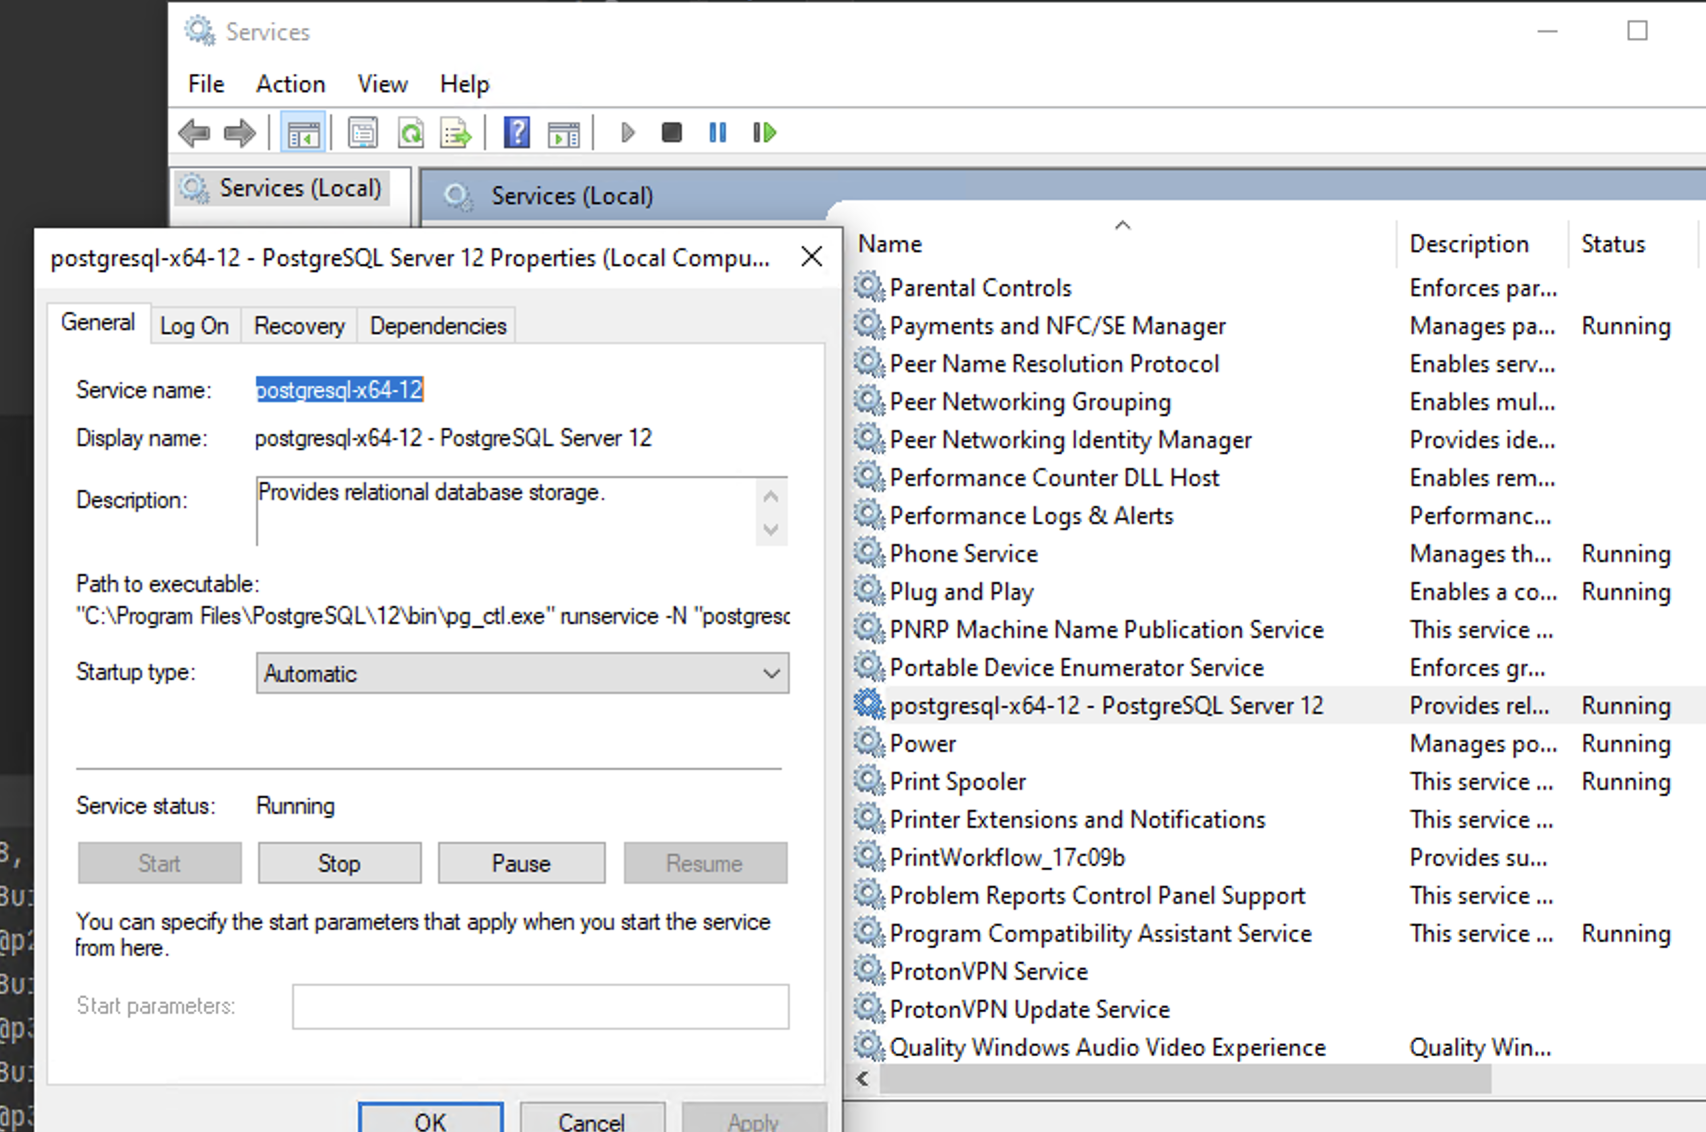
Task: Click the Services window title icon
Action: click(x=200, y=31)
